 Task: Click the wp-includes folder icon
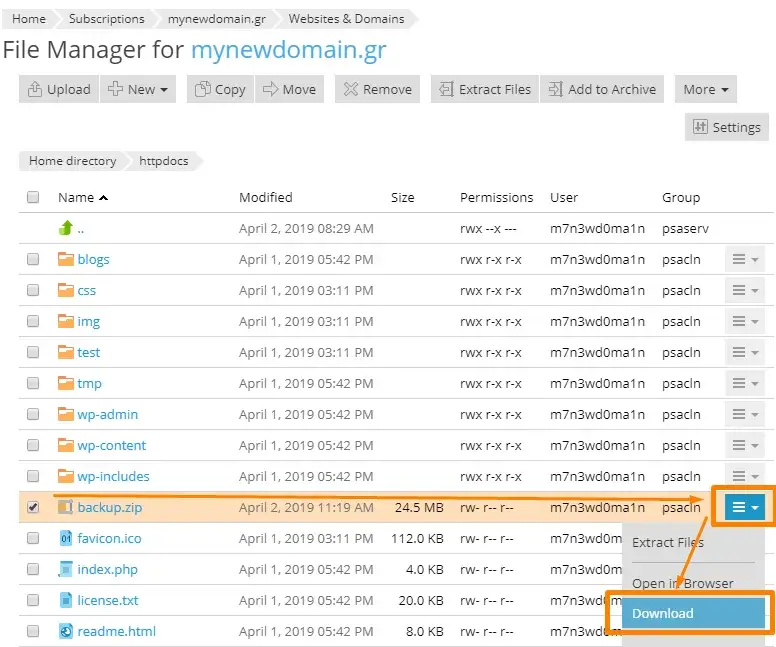[66, 476]
